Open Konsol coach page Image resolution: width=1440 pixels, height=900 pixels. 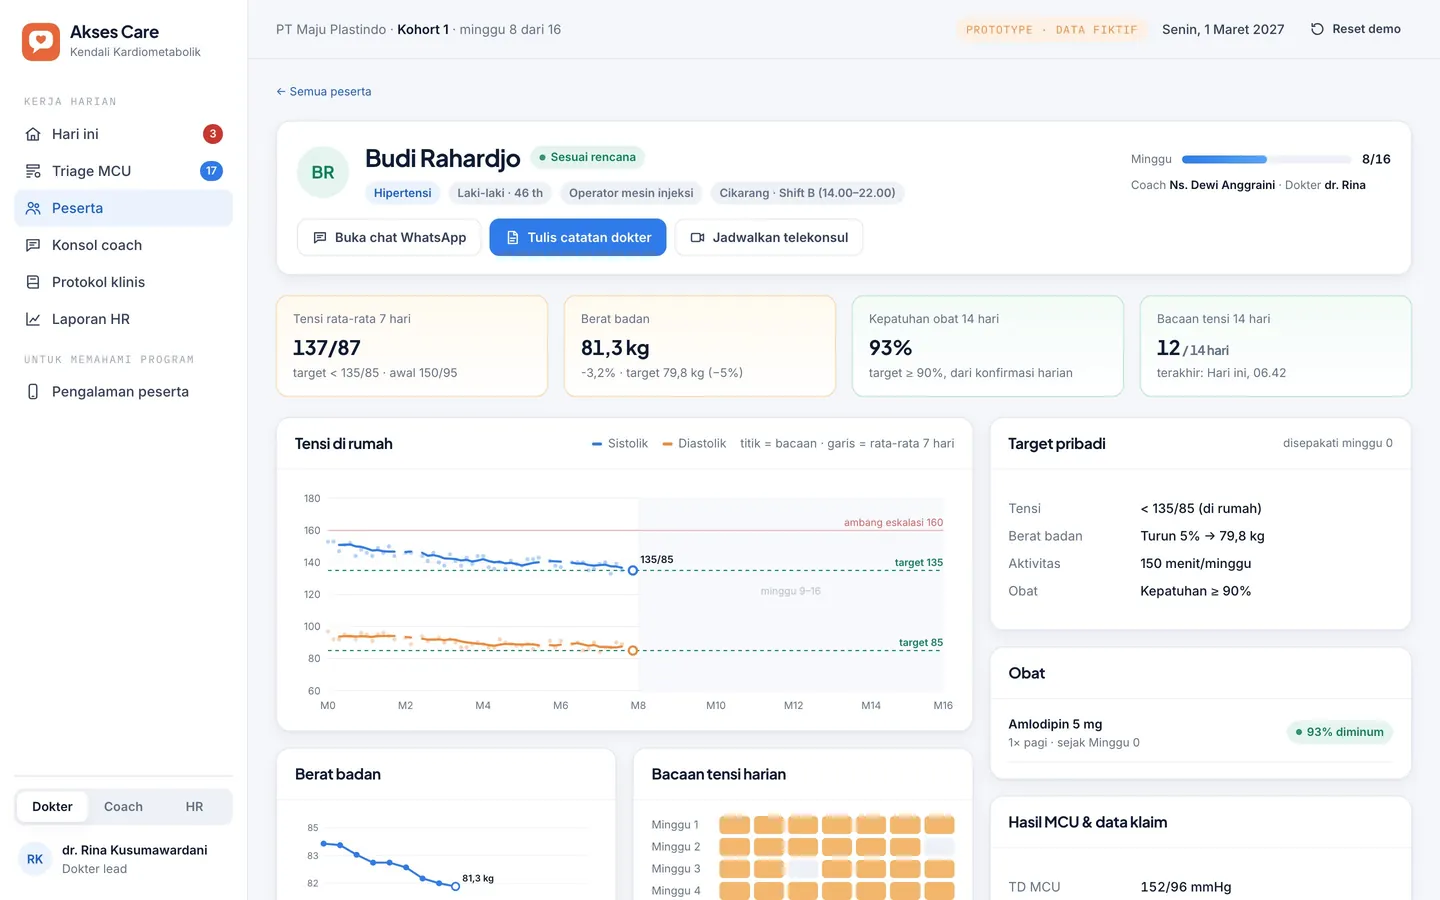click(x=124, y=245)
